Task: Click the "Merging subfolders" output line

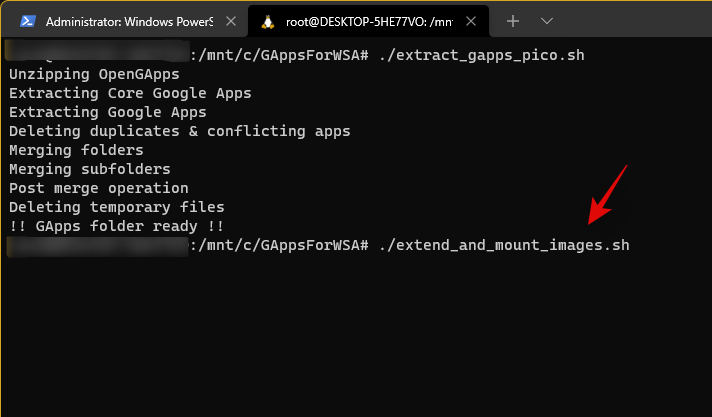Action: click(x=90, y=169)
